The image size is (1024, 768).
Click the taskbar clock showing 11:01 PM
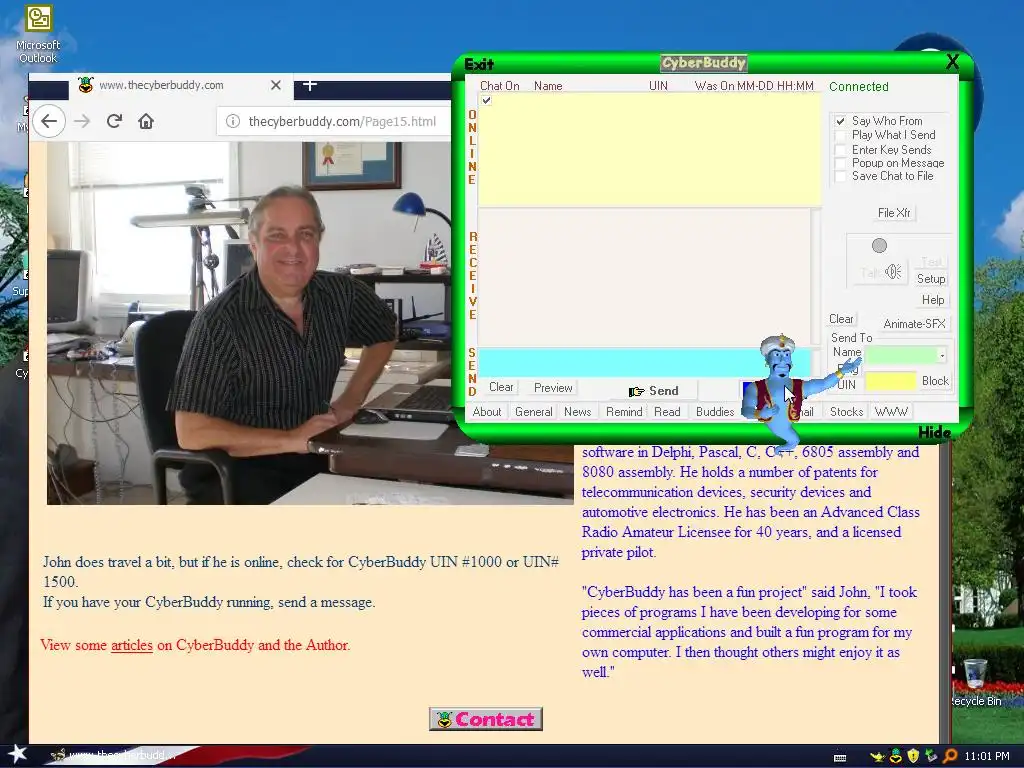coord(987,756)
